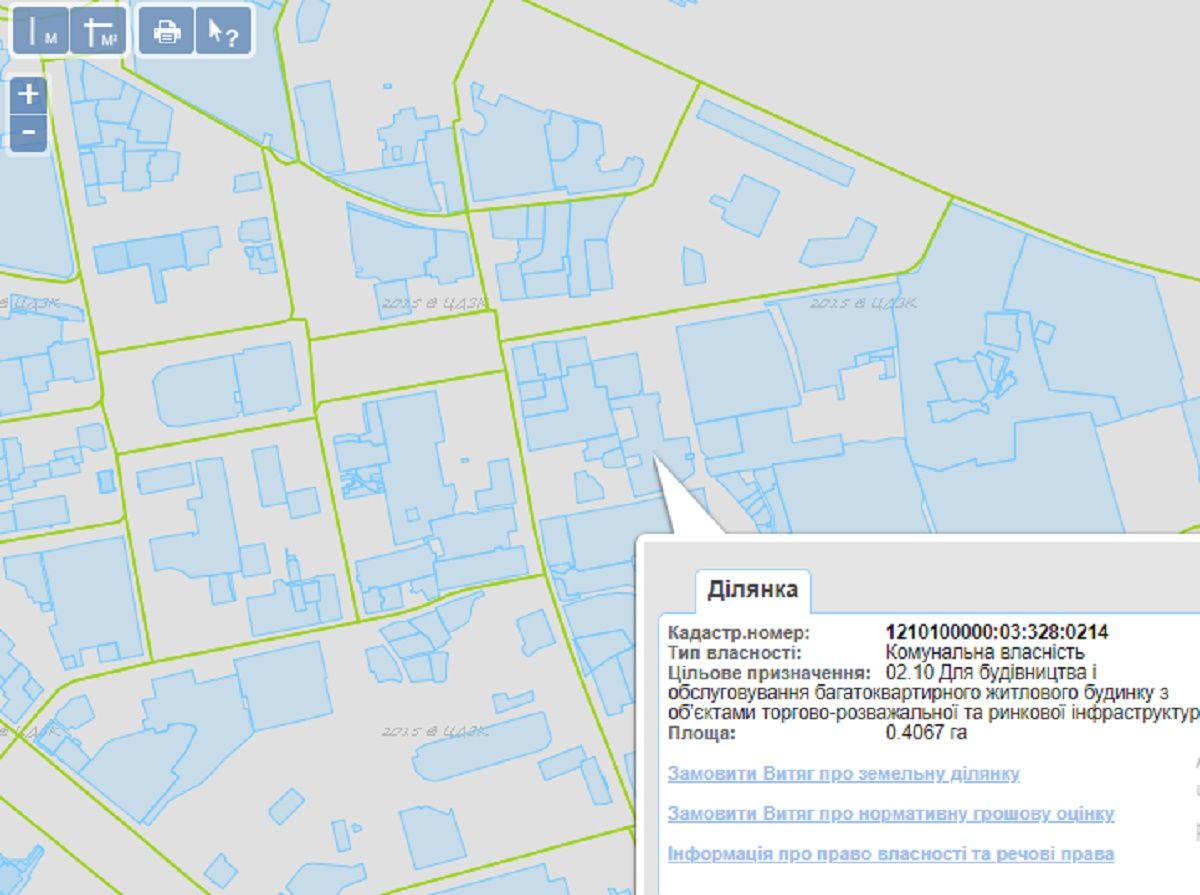Screen dimensions: 1200x895
Task: Select the distance measurement tool (м)
Action: pos(41,32)
